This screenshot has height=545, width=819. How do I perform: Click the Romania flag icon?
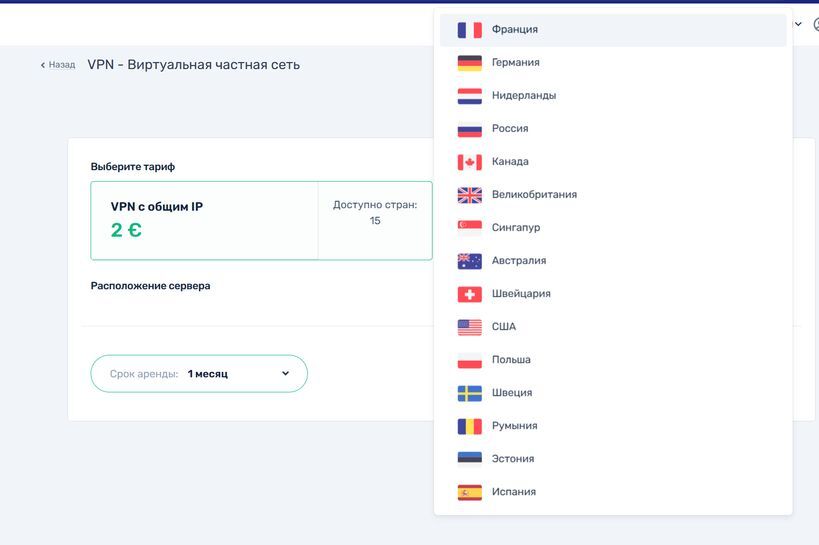[469, 426]
